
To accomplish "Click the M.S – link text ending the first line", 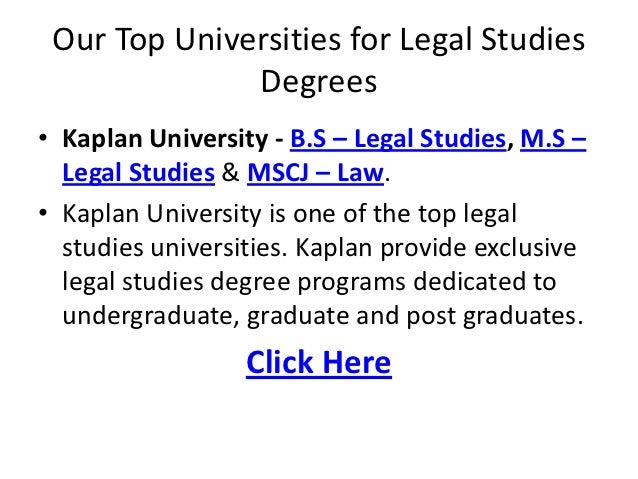I will click(x=553, y=138).
